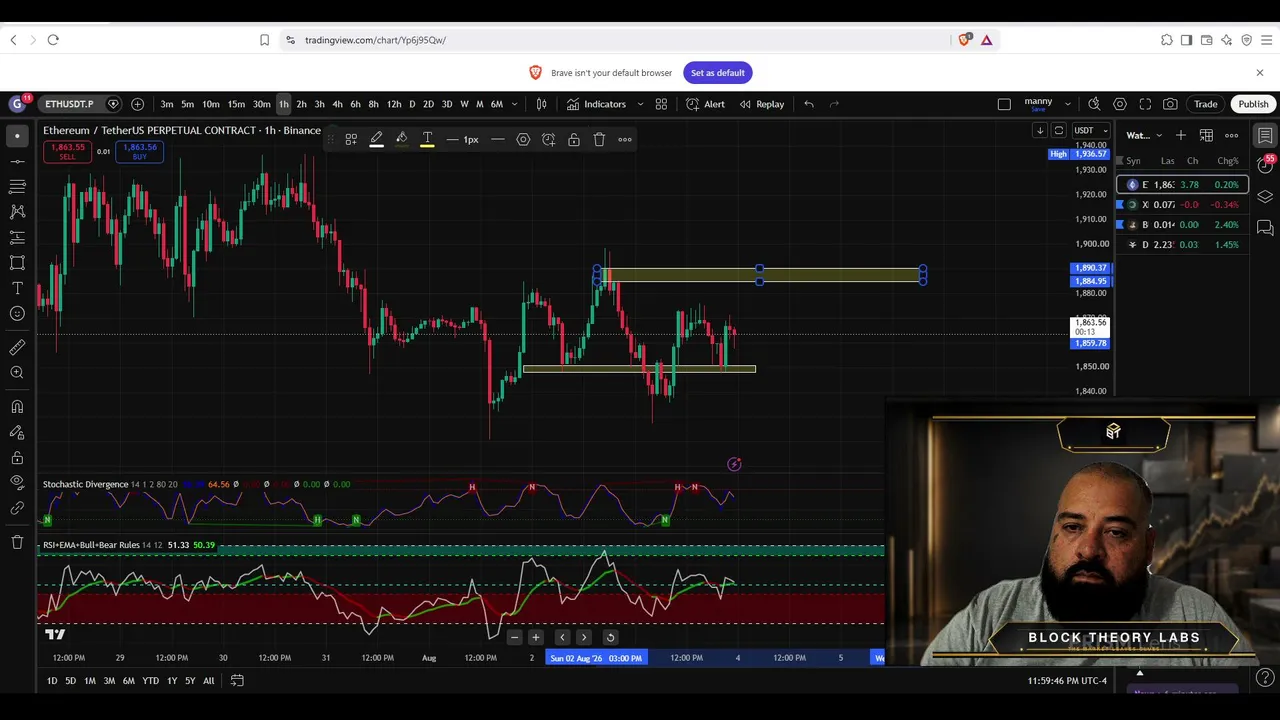Delete the selected rectangle from floating toolbar
Image resolution: width=1280 pixels, height=720 pixels.
[x=599, y=139]
